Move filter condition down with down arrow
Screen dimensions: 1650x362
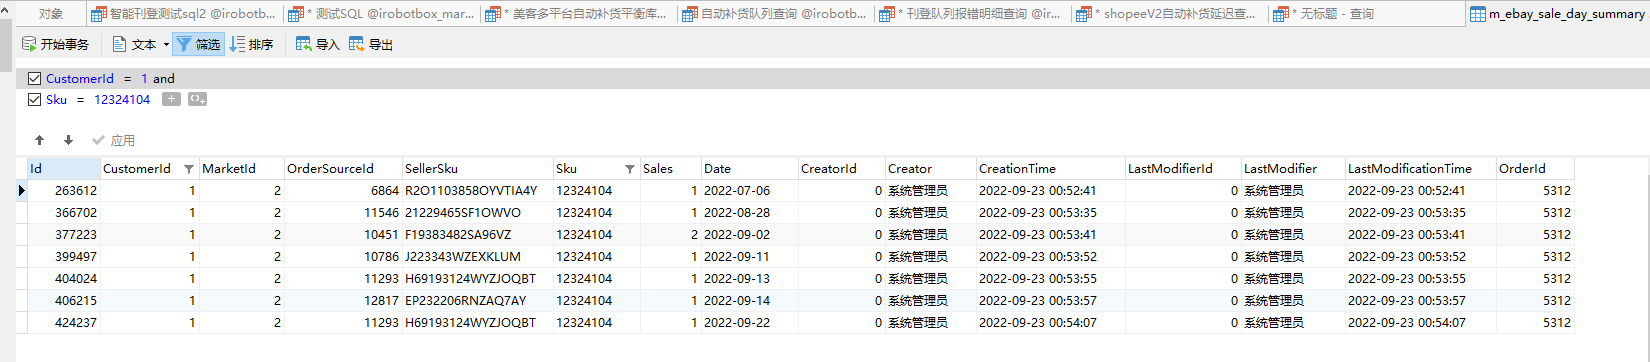coord(68,140)
